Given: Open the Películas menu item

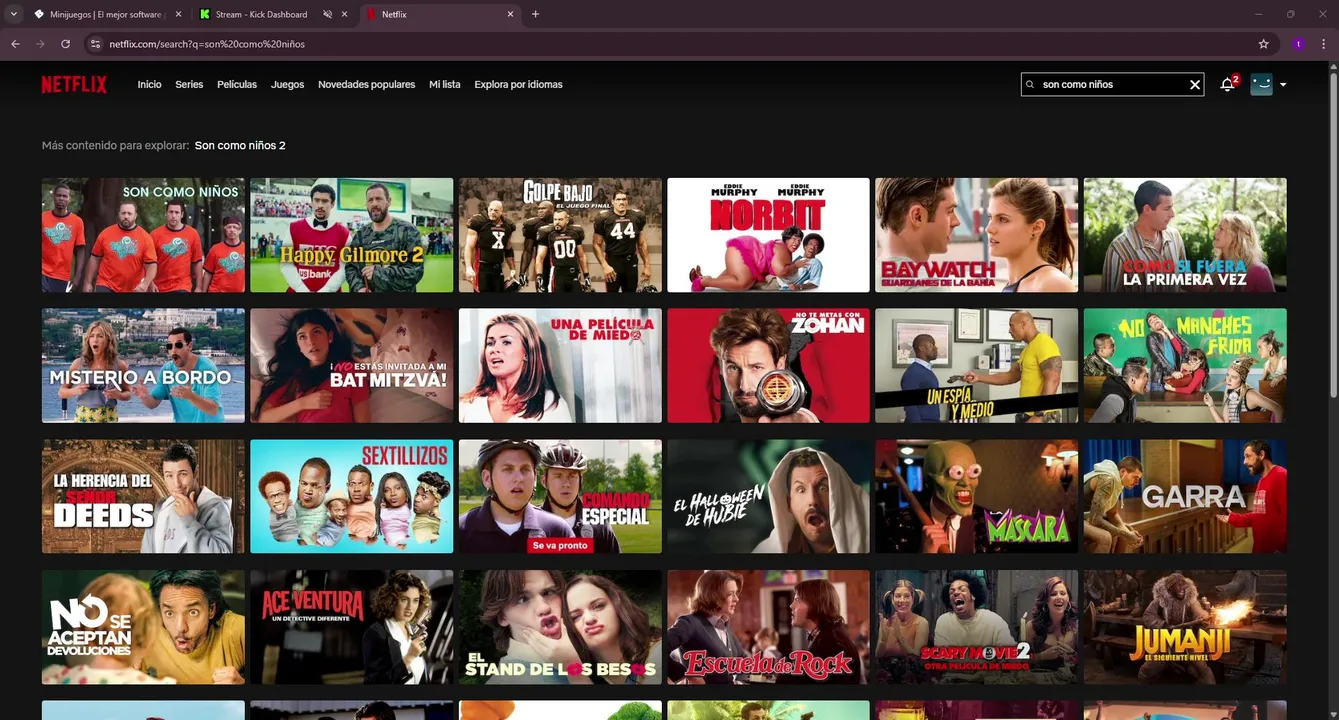Looking at the screenshot, I should pos(237,85).
